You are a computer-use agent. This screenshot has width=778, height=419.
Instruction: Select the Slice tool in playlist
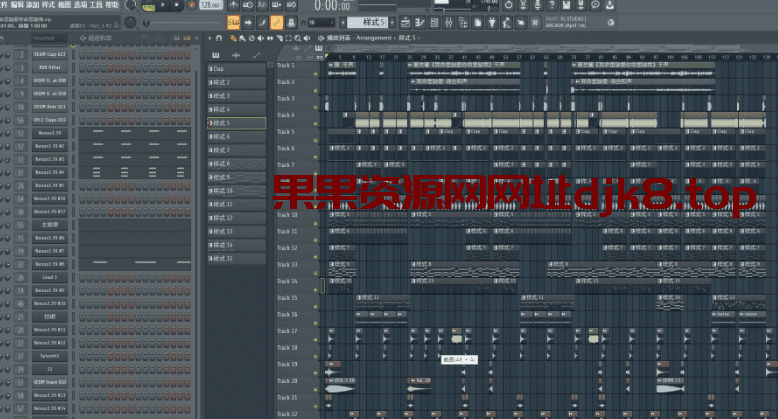click(279, 38)
